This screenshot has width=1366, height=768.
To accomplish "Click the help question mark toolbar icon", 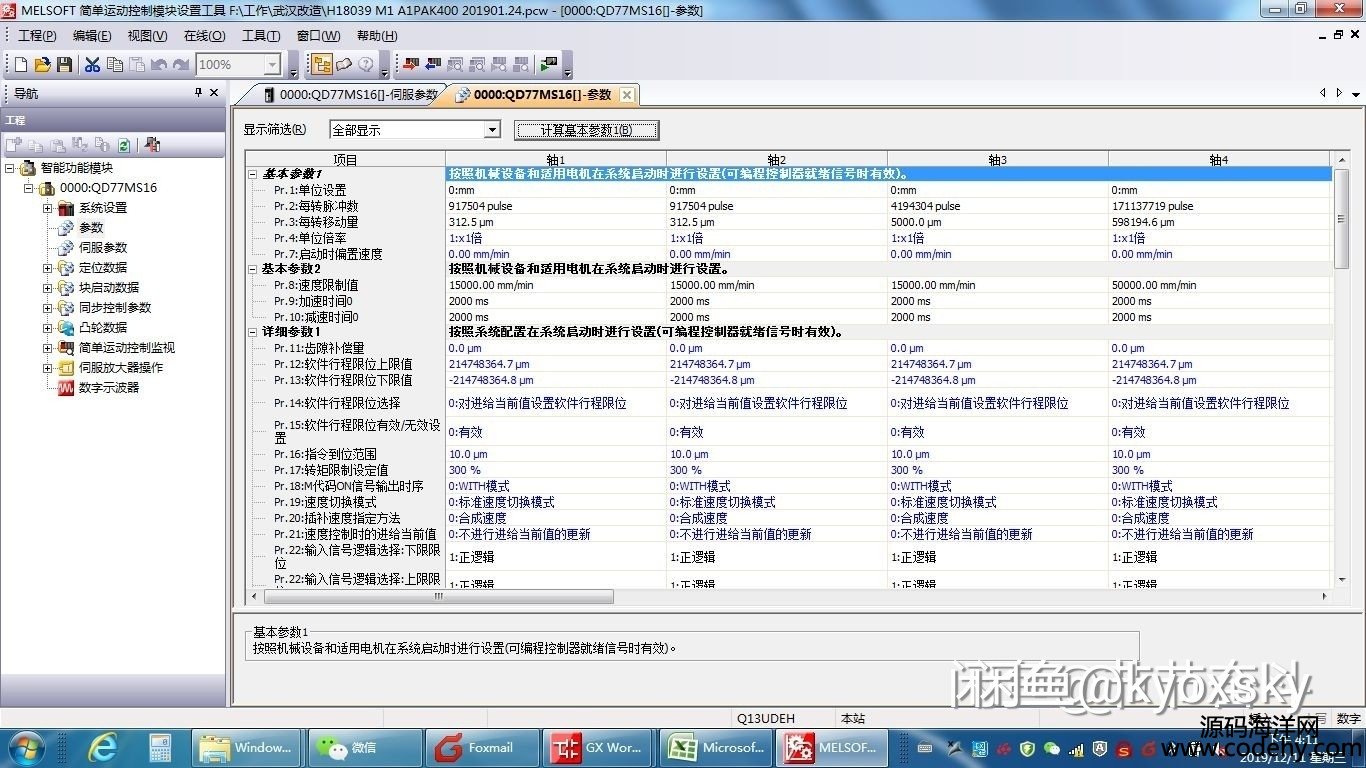I will tap(366, 64).
